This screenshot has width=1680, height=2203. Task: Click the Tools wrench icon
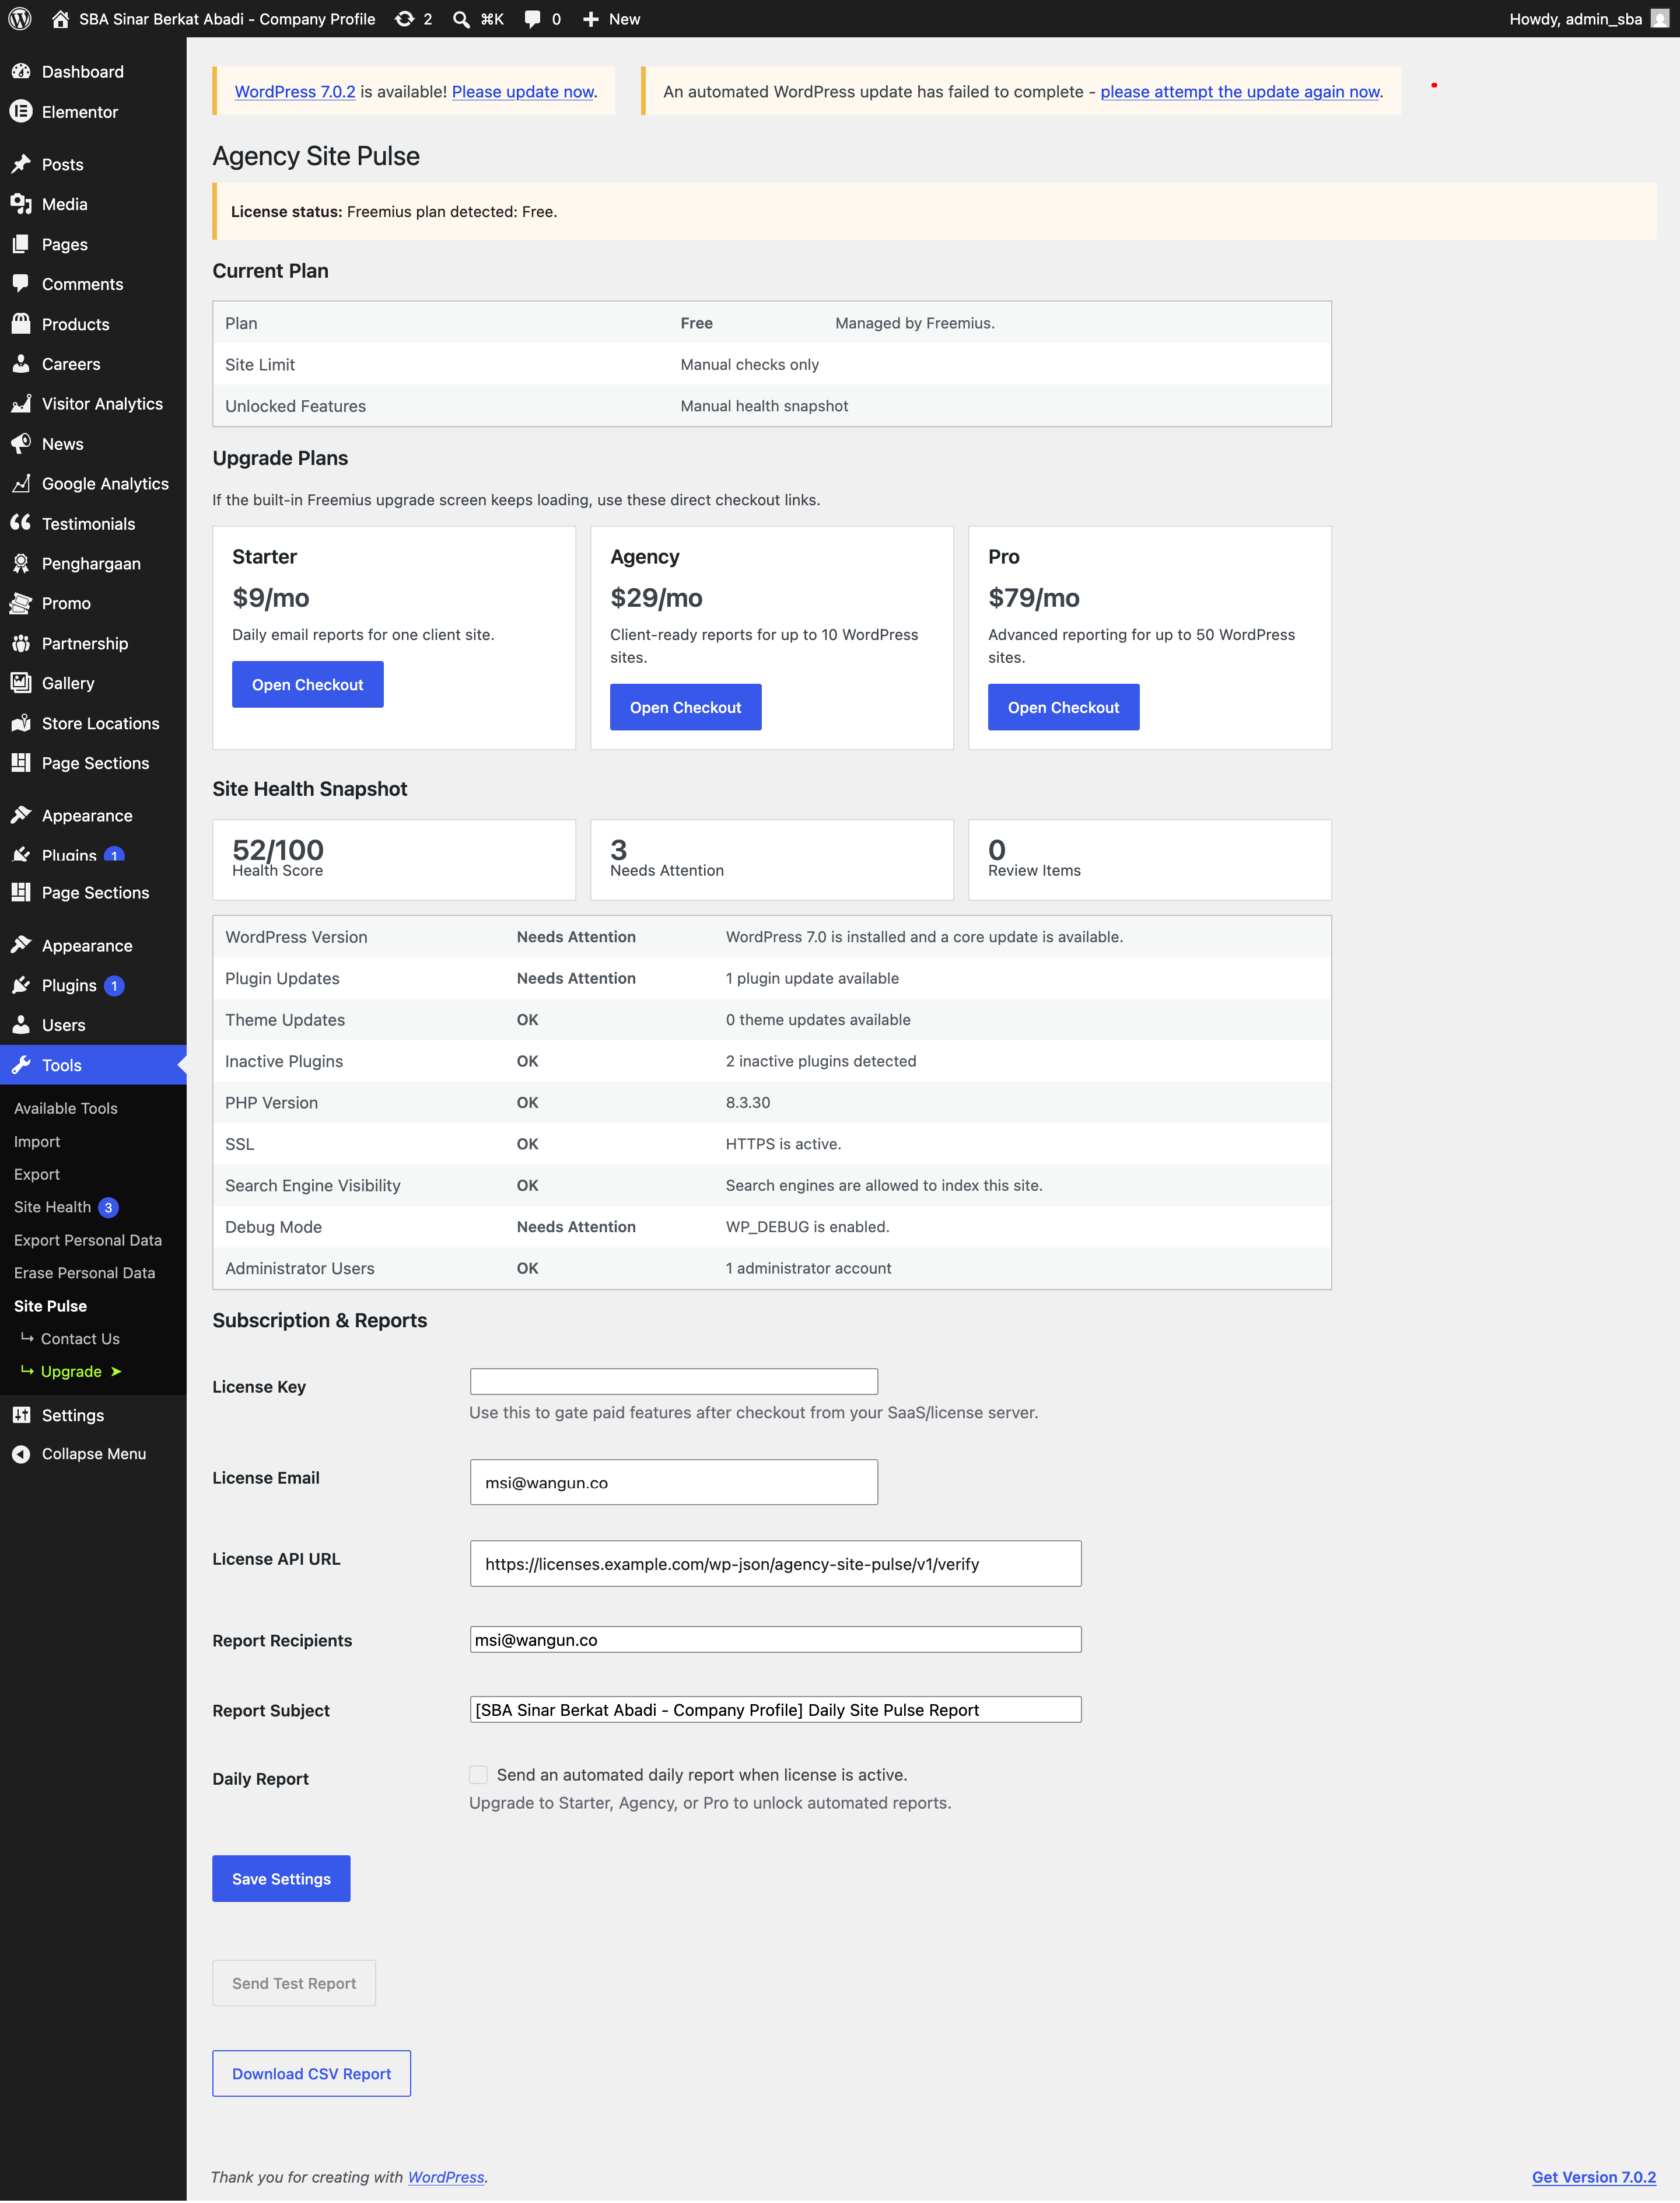[21, 1065]
